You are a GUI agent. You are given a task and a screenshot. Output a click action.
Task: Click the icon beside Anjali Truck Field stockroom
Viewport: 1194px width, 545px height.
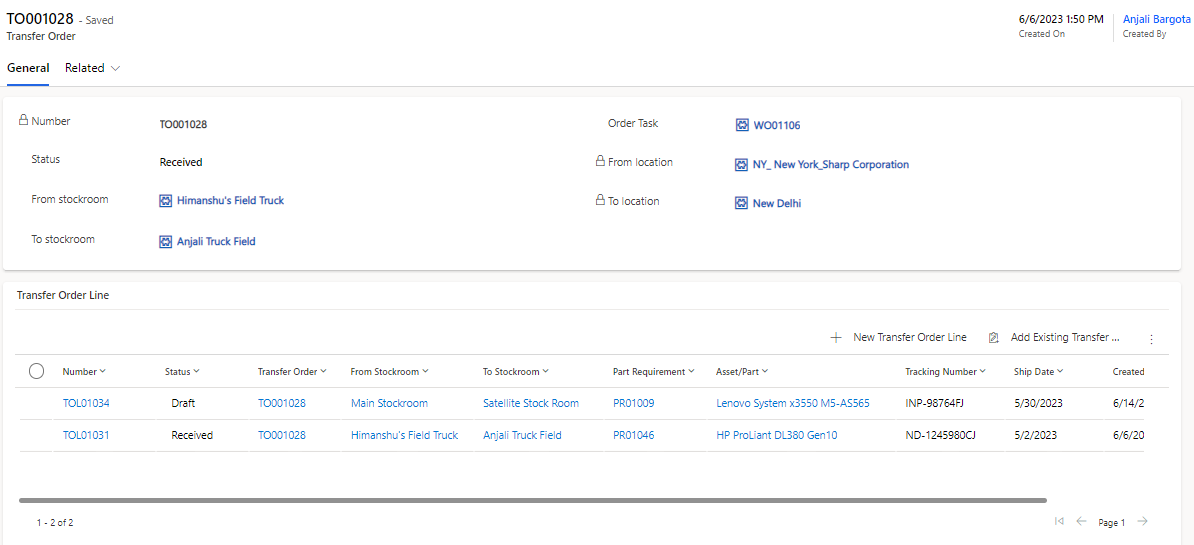(x=165, y=241)
